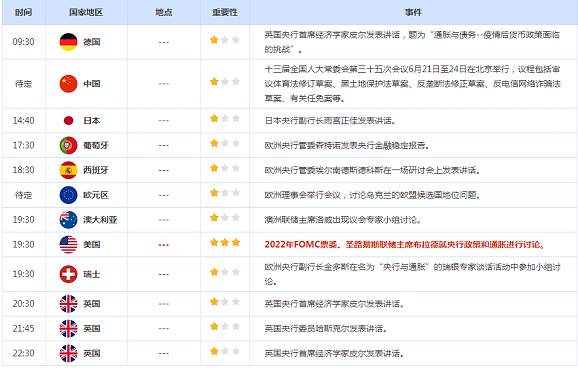Click the event text about 十三届全国人大常委会
The height and width of the screenshot is (368, 578).
[412, 84]
